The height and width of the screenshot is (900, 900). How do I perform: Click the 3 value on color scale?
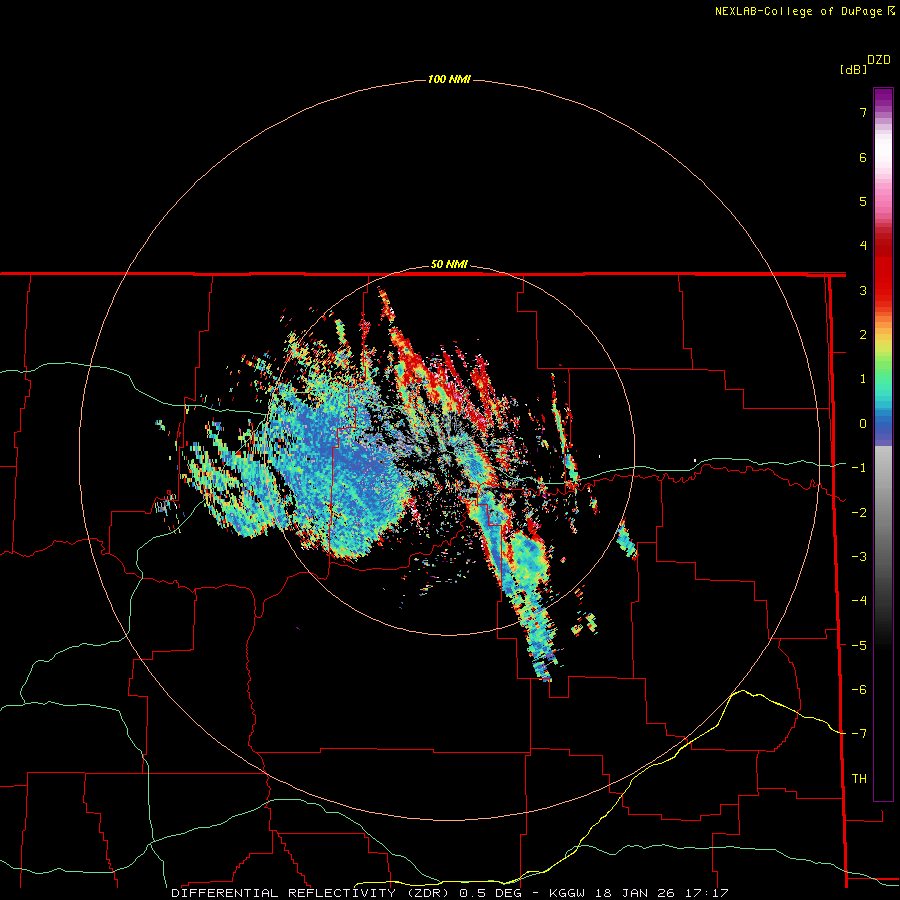[863, 290]
